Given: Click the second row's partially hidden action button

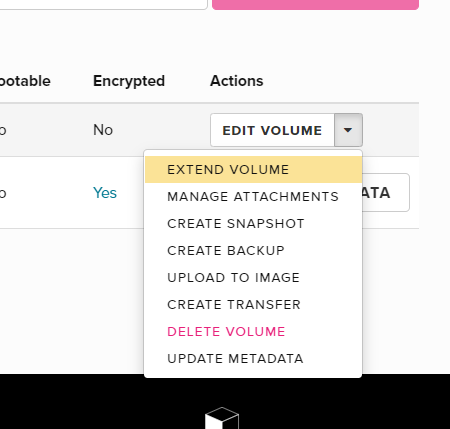Looking at the screenshot, I should [x=386, y=192].
